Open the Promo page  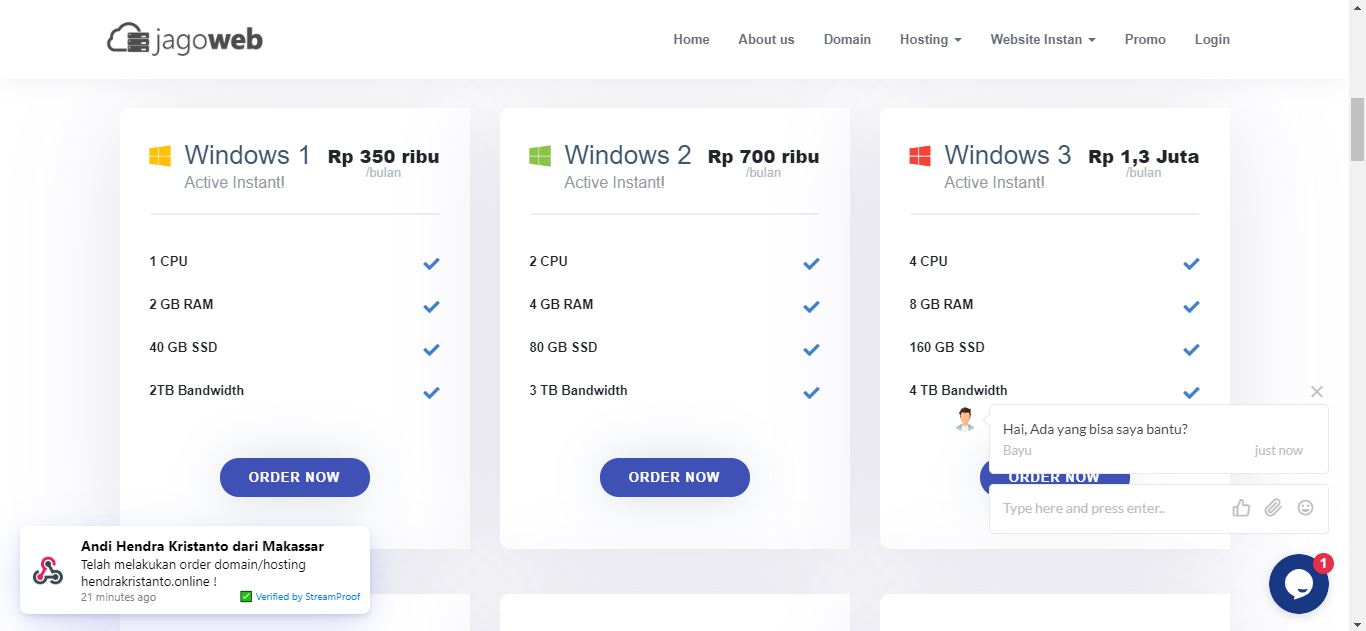coord(1145,39)
